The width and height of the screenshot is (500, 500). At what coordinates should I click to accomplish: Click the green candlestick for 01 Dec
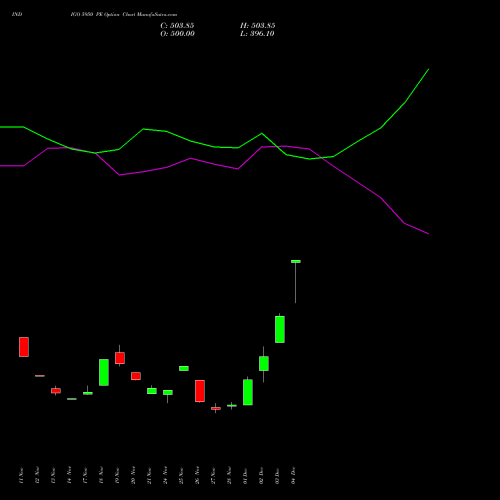248,392
